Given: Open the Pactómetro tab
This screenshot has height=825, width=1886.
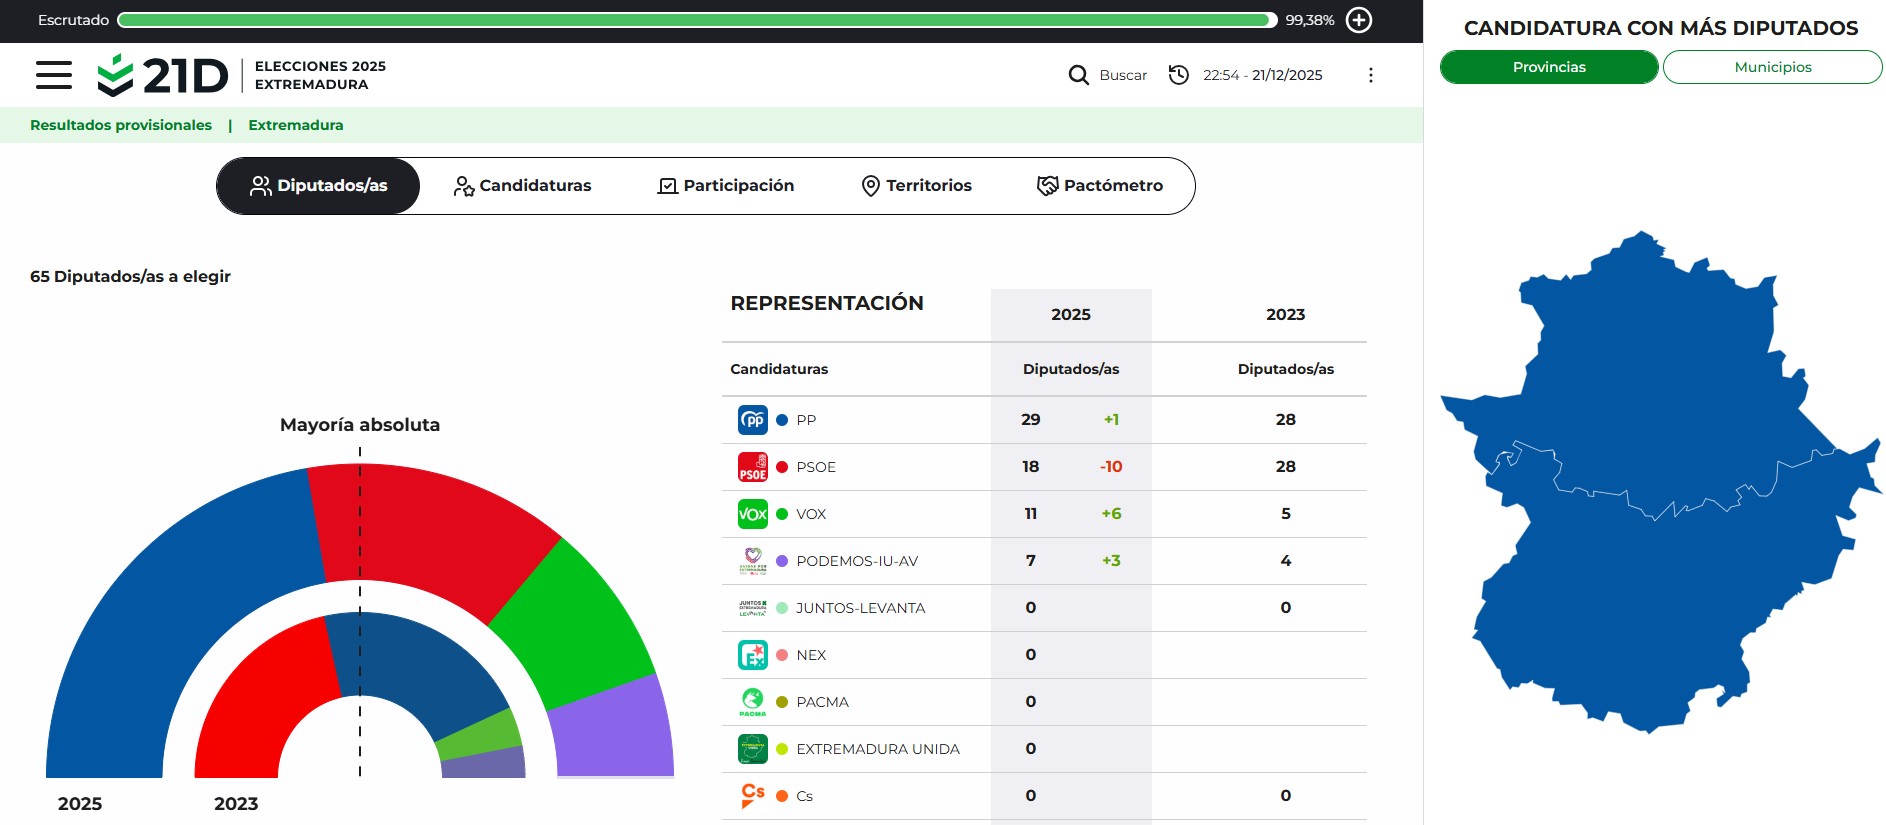Looking at the screenshot, I should click(x=1100, y=186).
